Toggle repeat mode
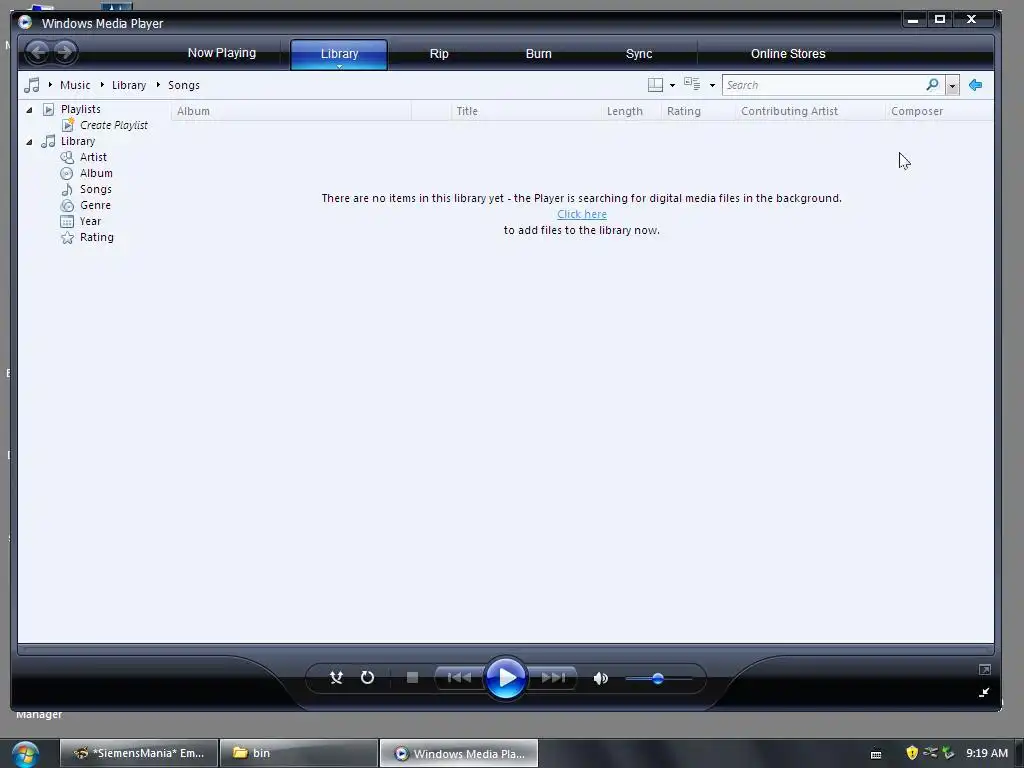The width and height of the screenshot is (1024, 768). tap(368, 678)
